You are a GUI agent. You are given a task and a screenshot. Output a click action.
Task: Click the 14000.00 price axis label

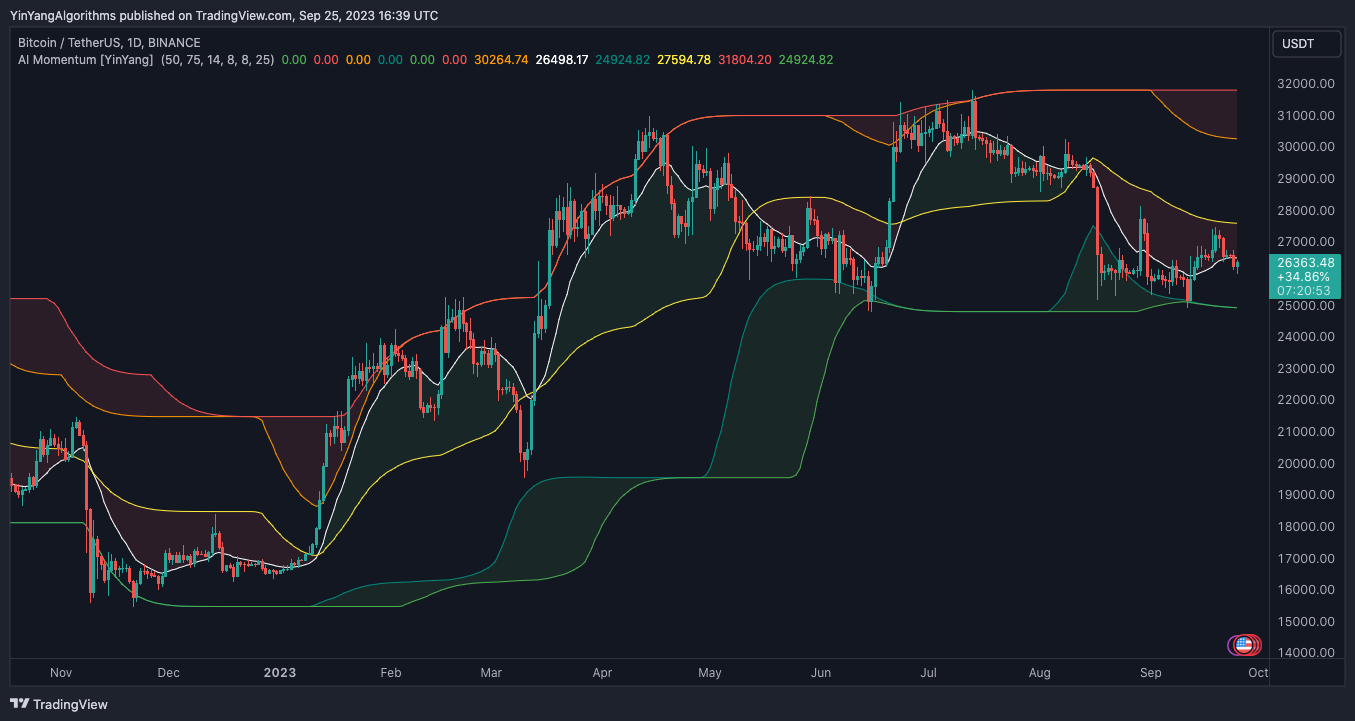(x=1306, y=653)
